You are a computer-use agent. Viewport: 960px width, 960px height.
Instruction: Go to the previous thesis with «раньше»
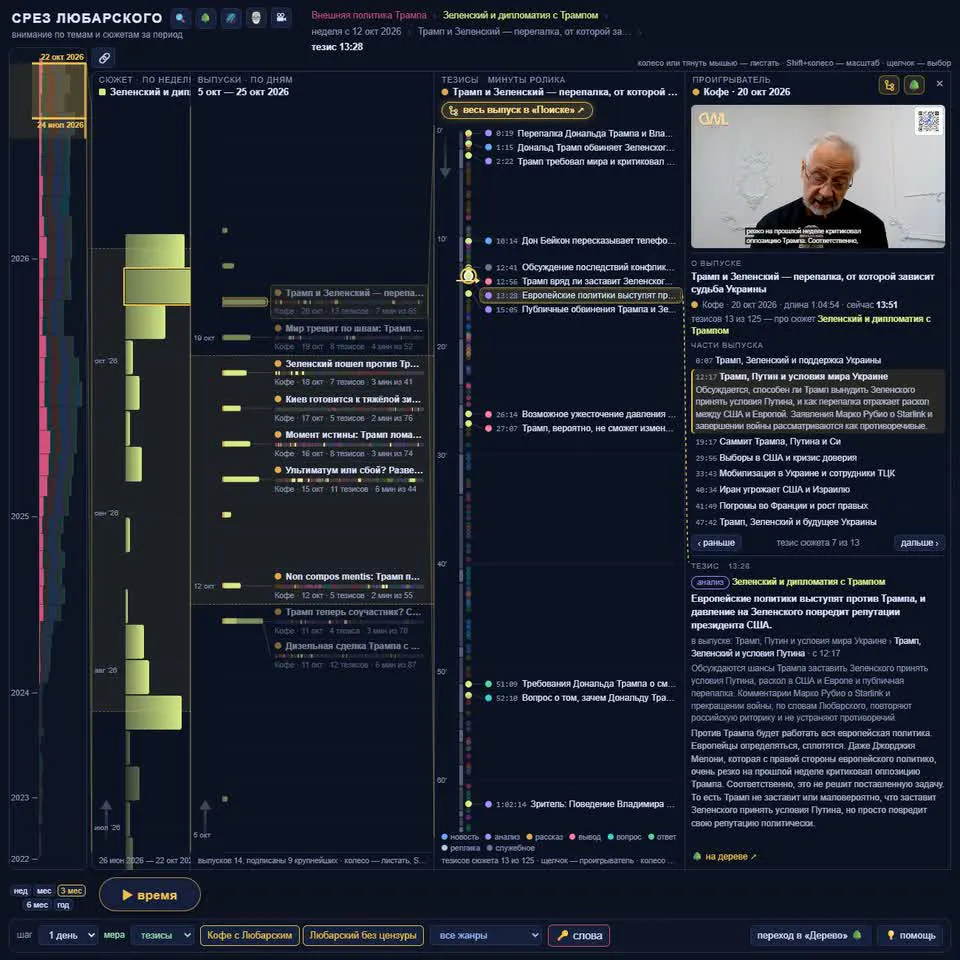click(716, 542)
